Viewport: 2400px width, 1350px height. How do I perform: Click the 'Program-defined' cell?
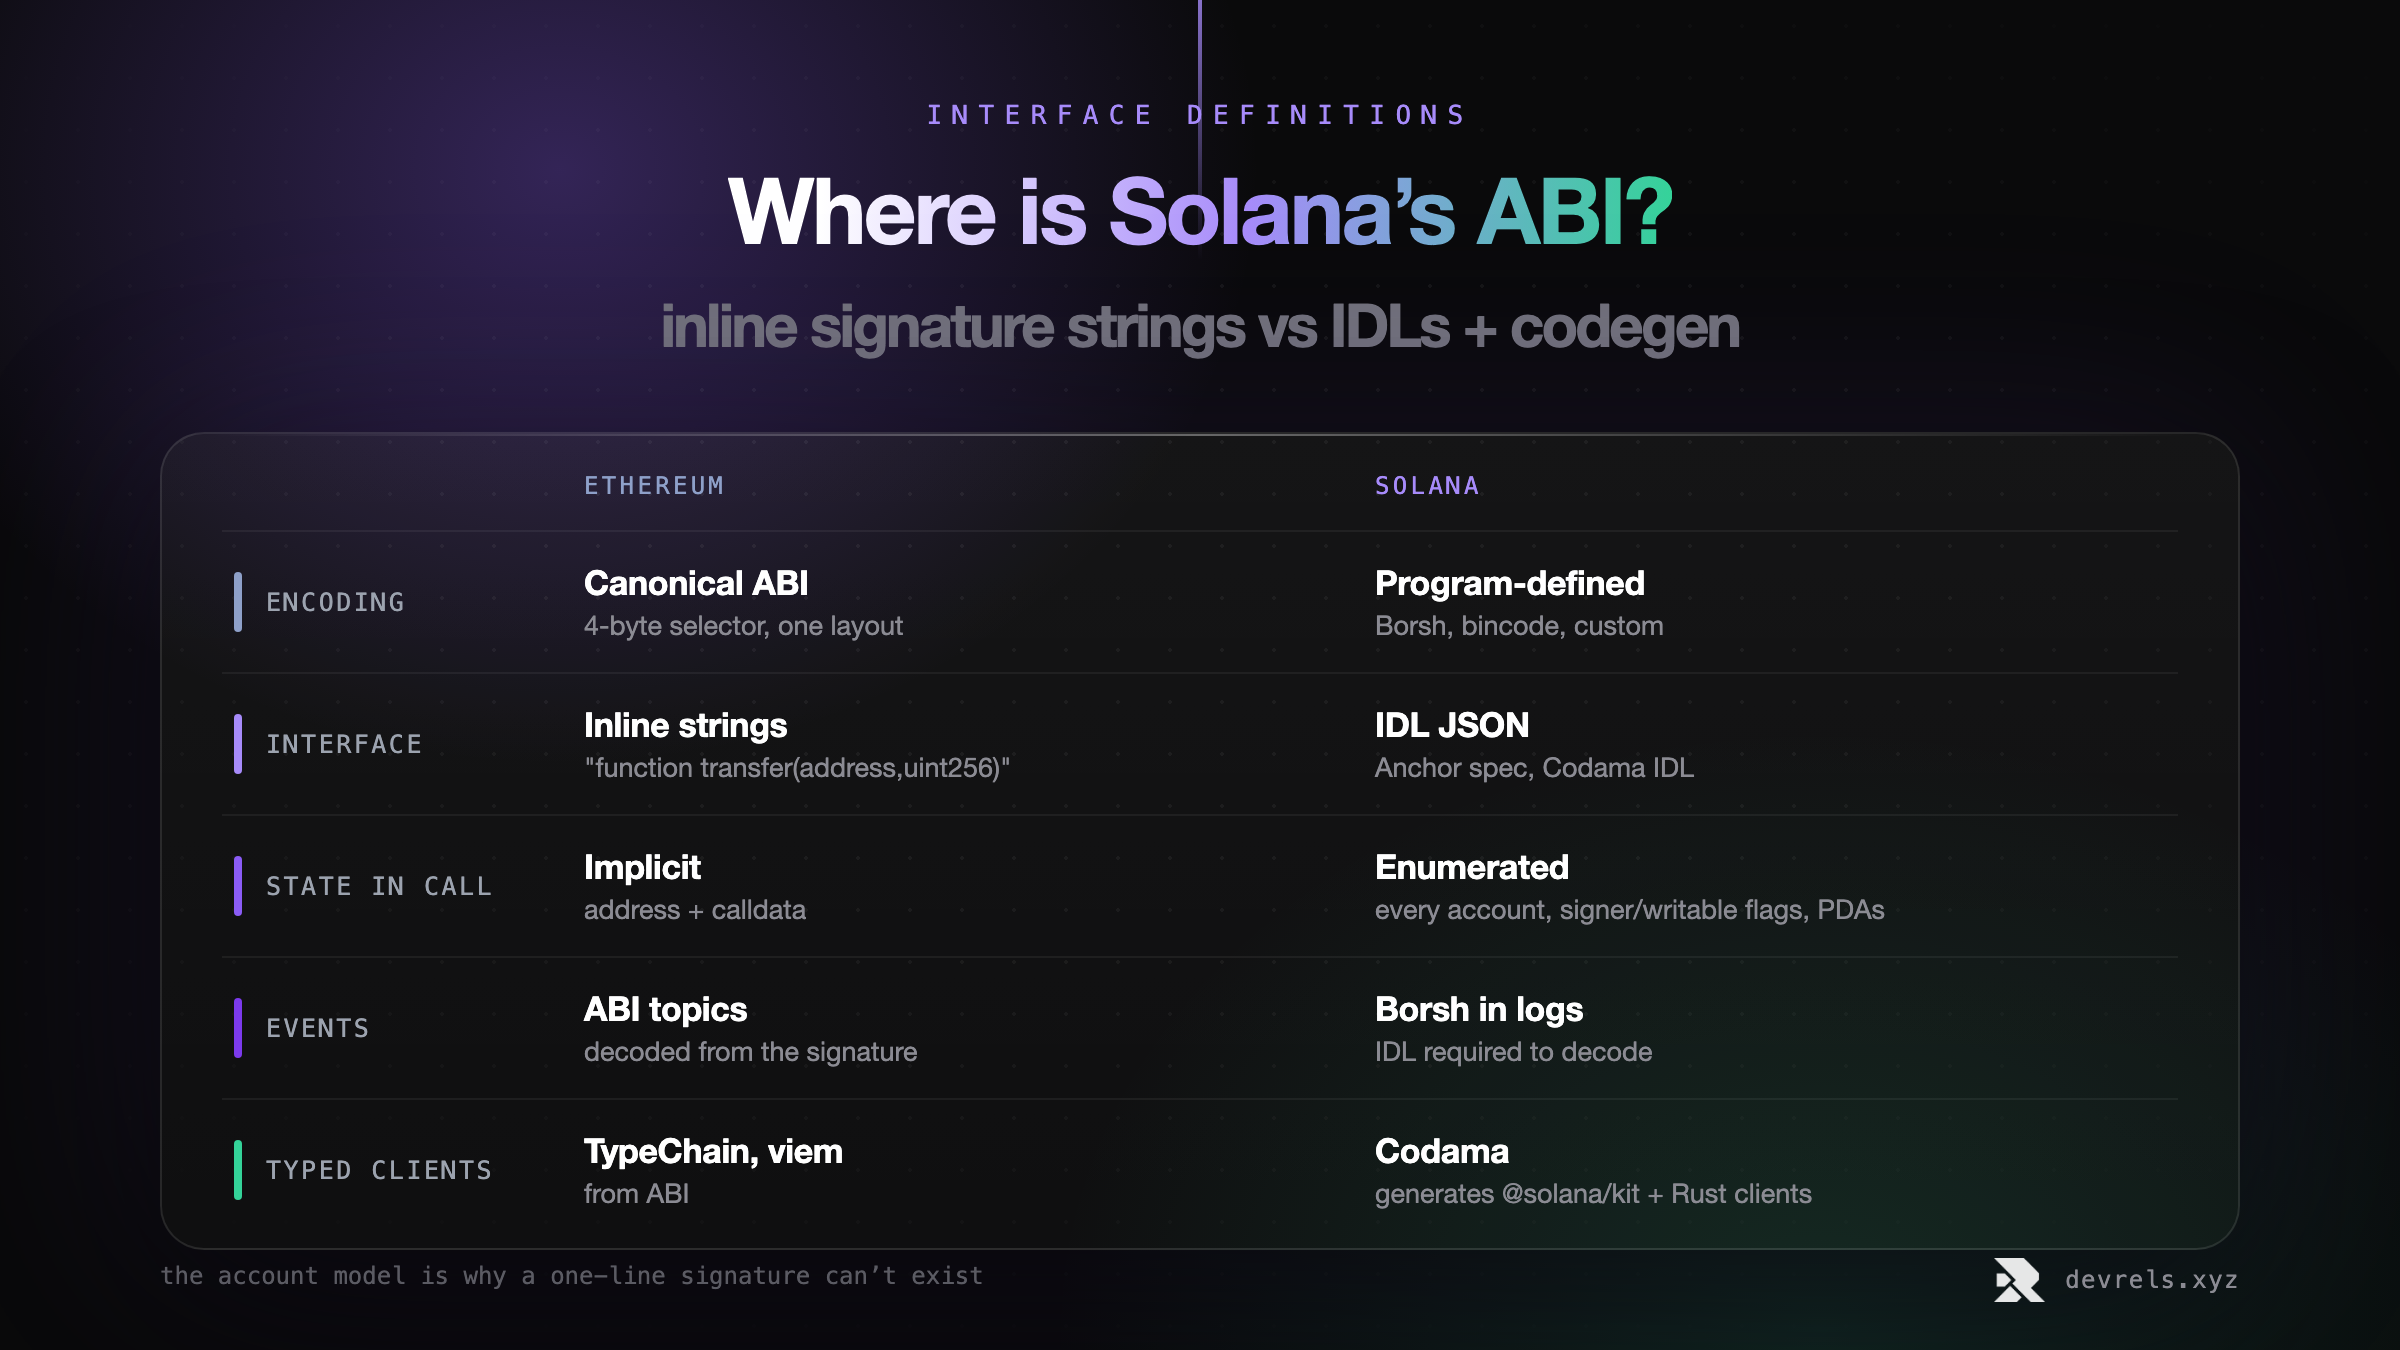point(1509,583)
